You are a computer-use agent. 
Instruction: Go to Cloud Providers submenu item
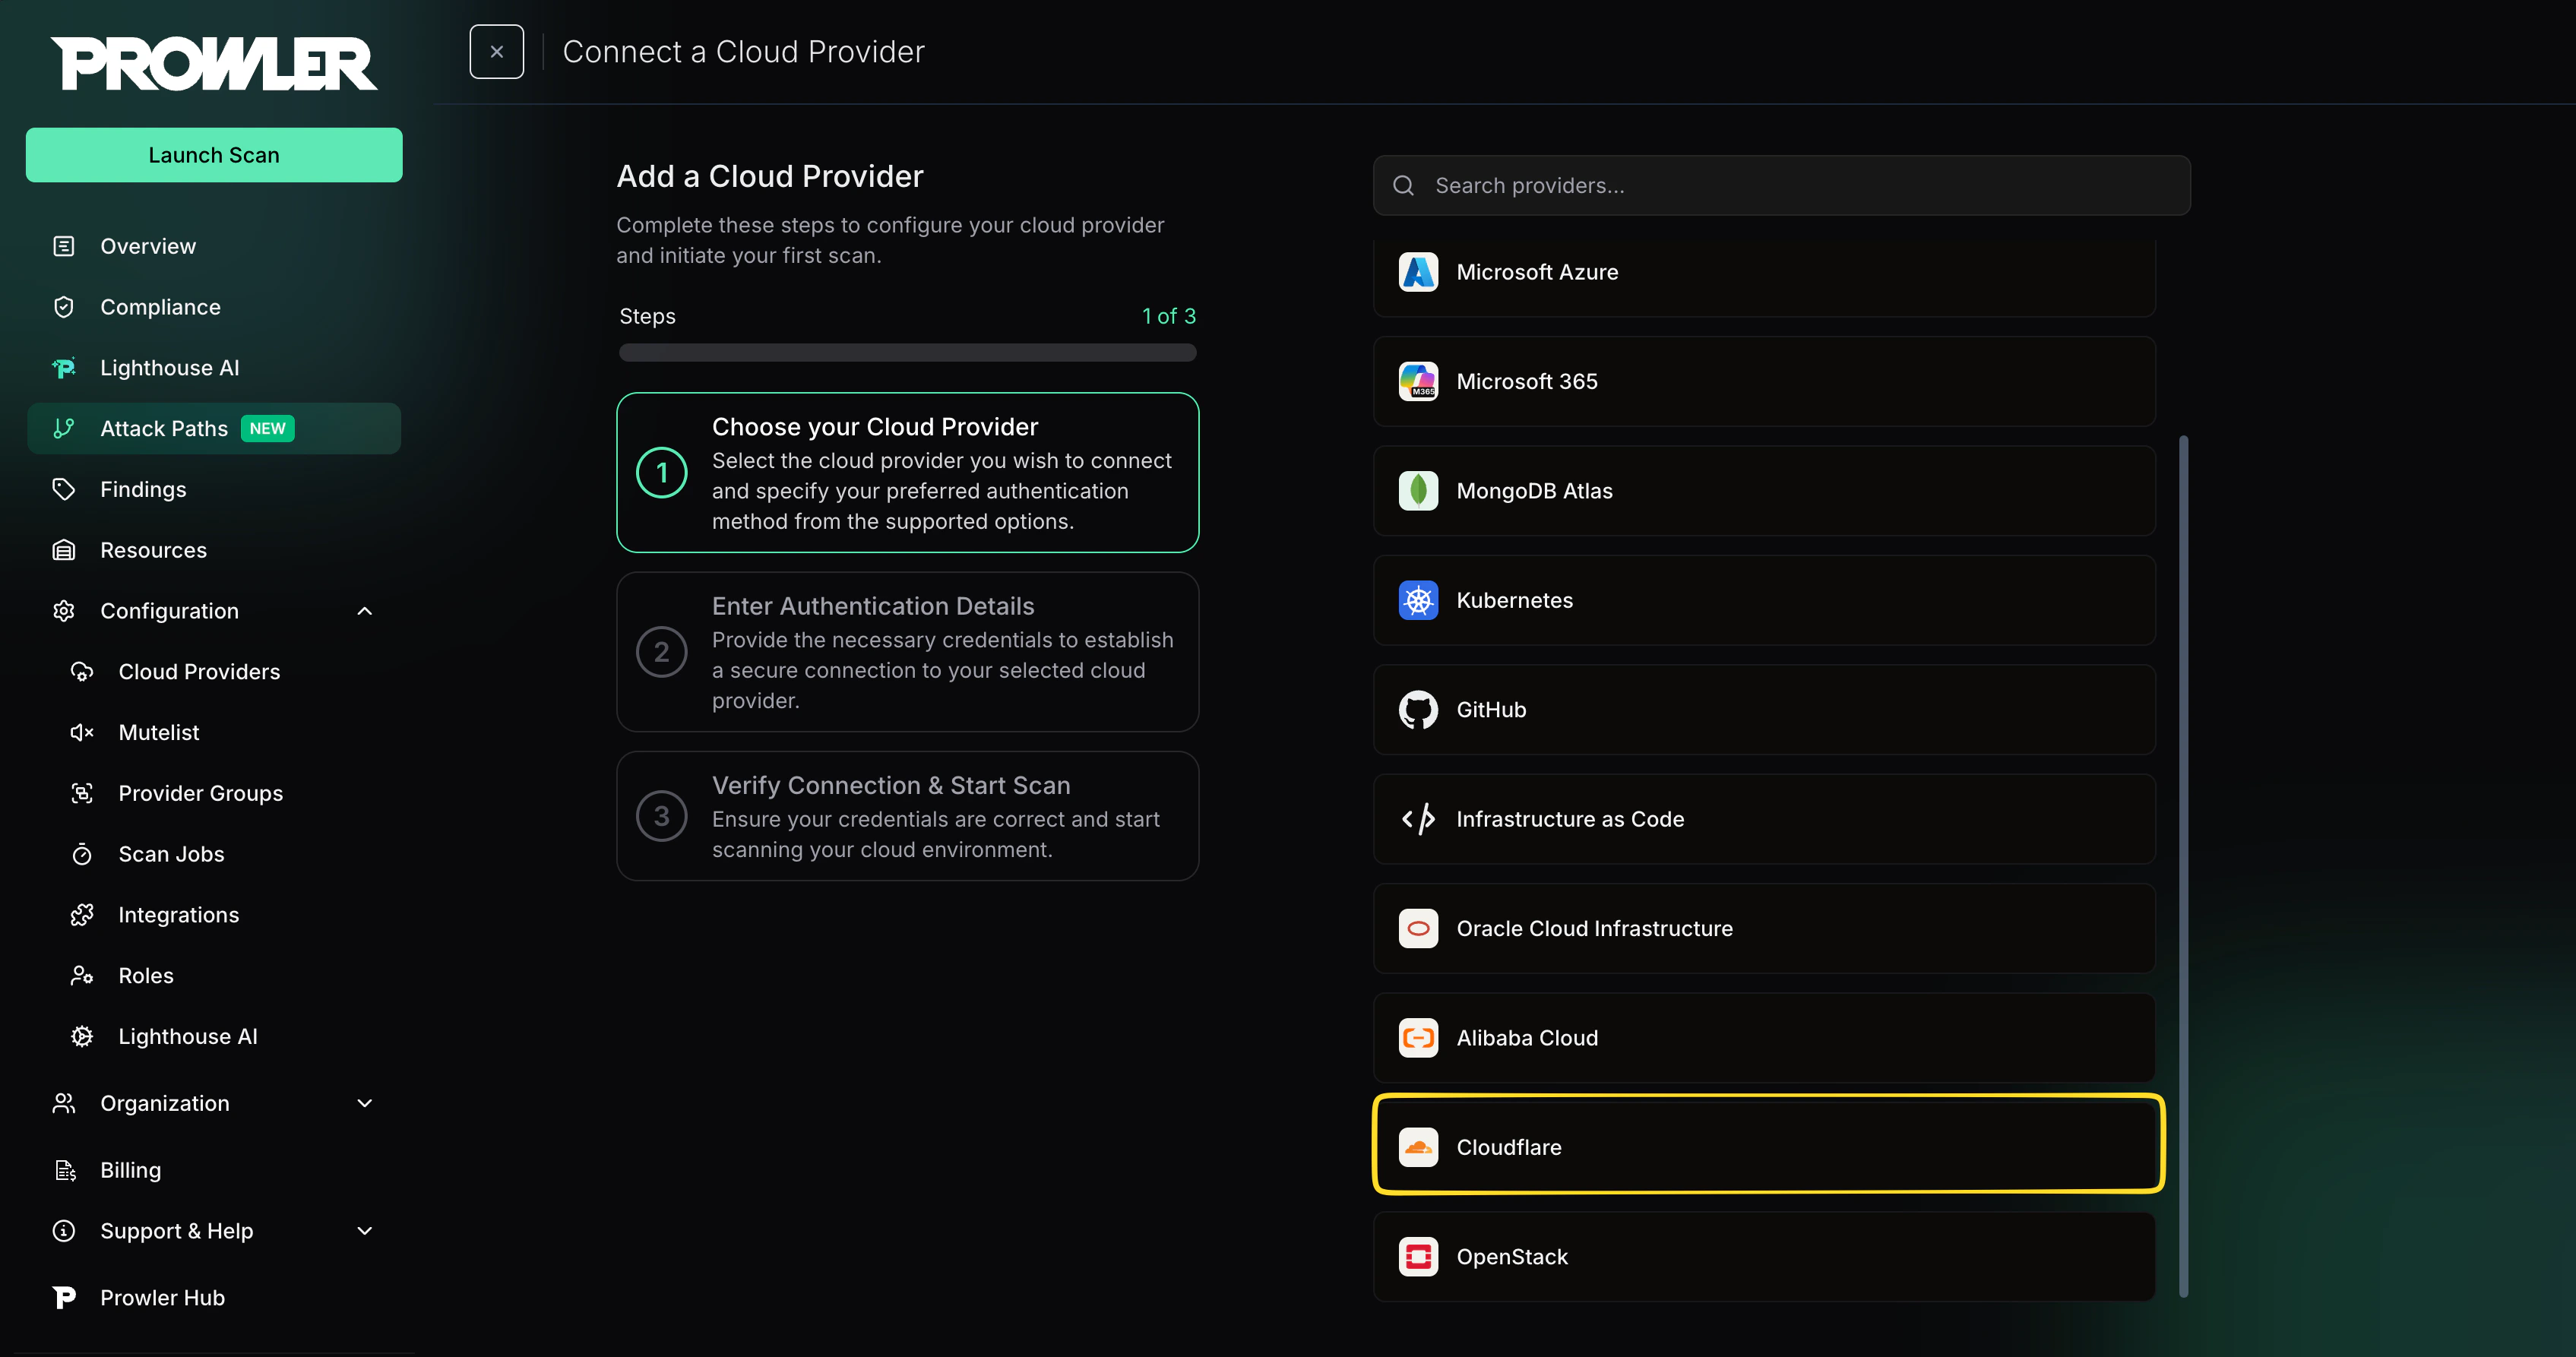199,672
